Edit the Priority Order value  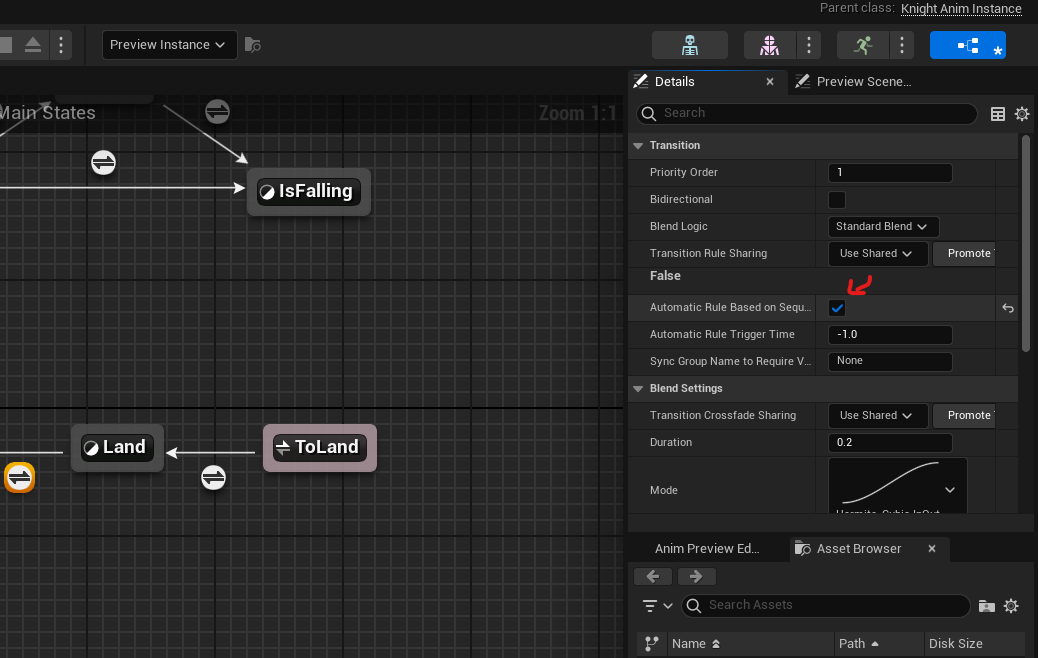click(x=890, y=173)
